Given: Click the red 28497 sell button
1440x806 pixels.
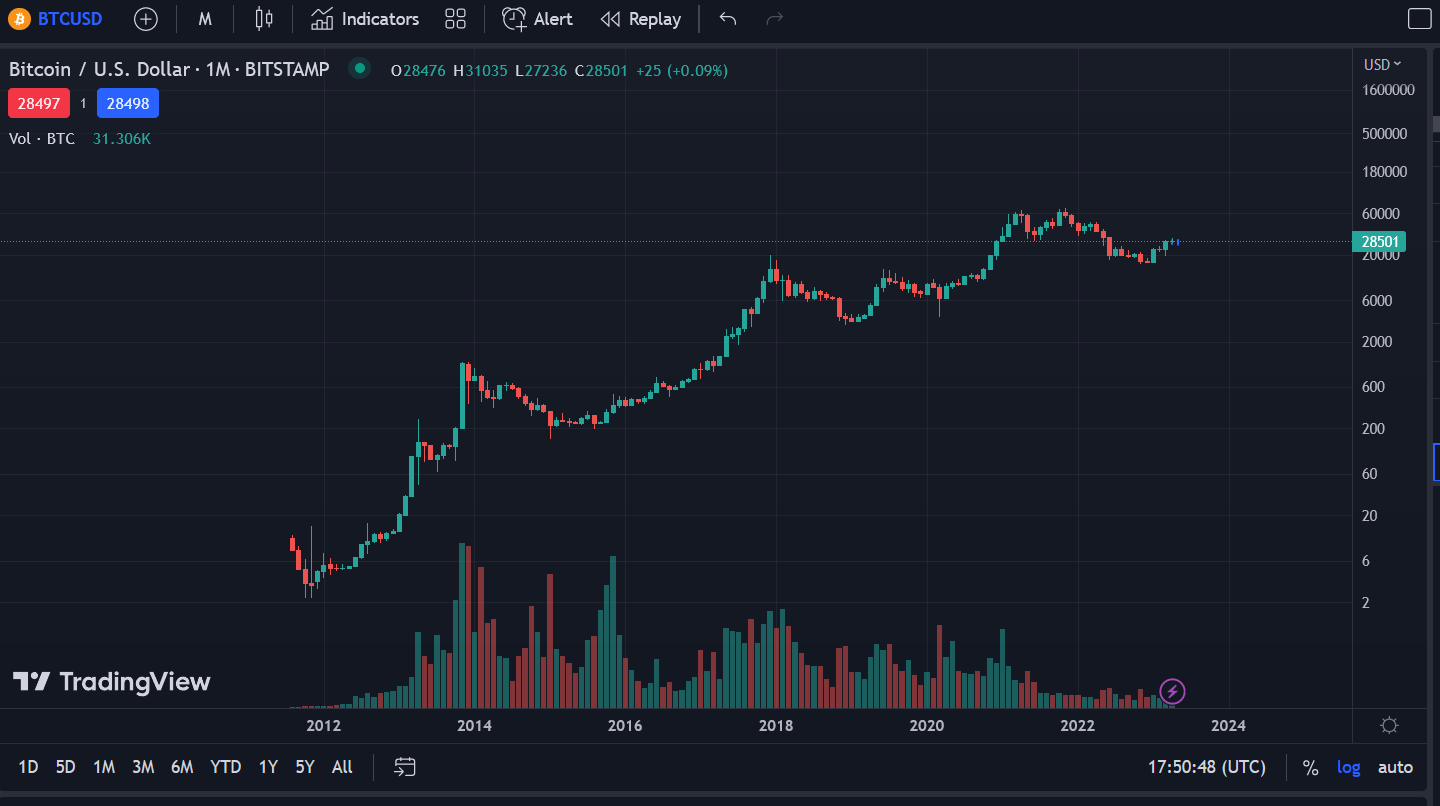Looking at the screenshot, I should pos(39,103).
